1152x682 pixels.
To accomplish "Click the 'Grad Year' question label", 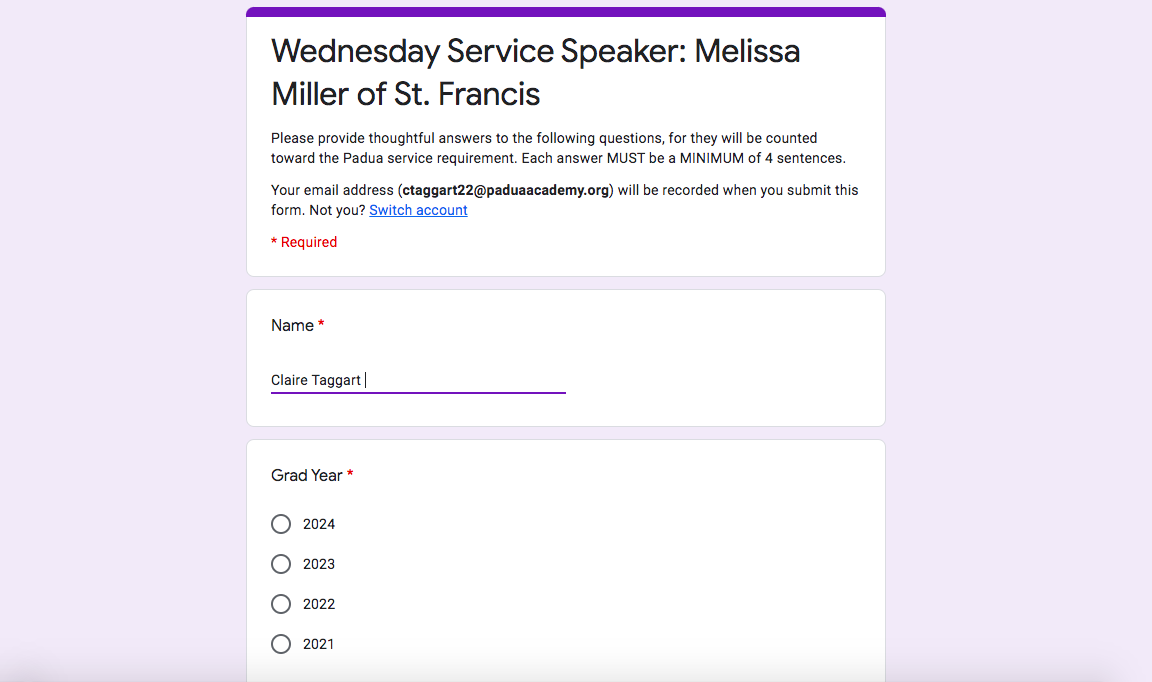I will (x=306, y=475).
